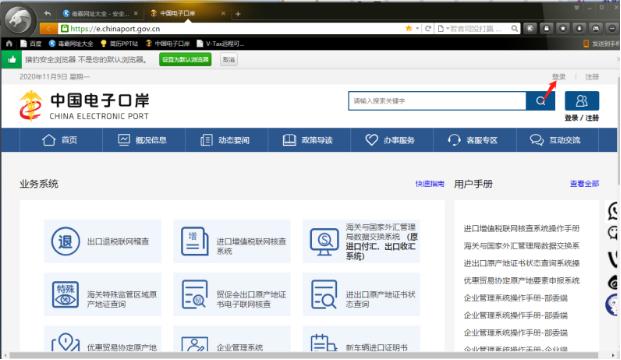This screenshot has height=360, width=621.
Task: Go back with the orange back button
Action: tap(48, 29)
